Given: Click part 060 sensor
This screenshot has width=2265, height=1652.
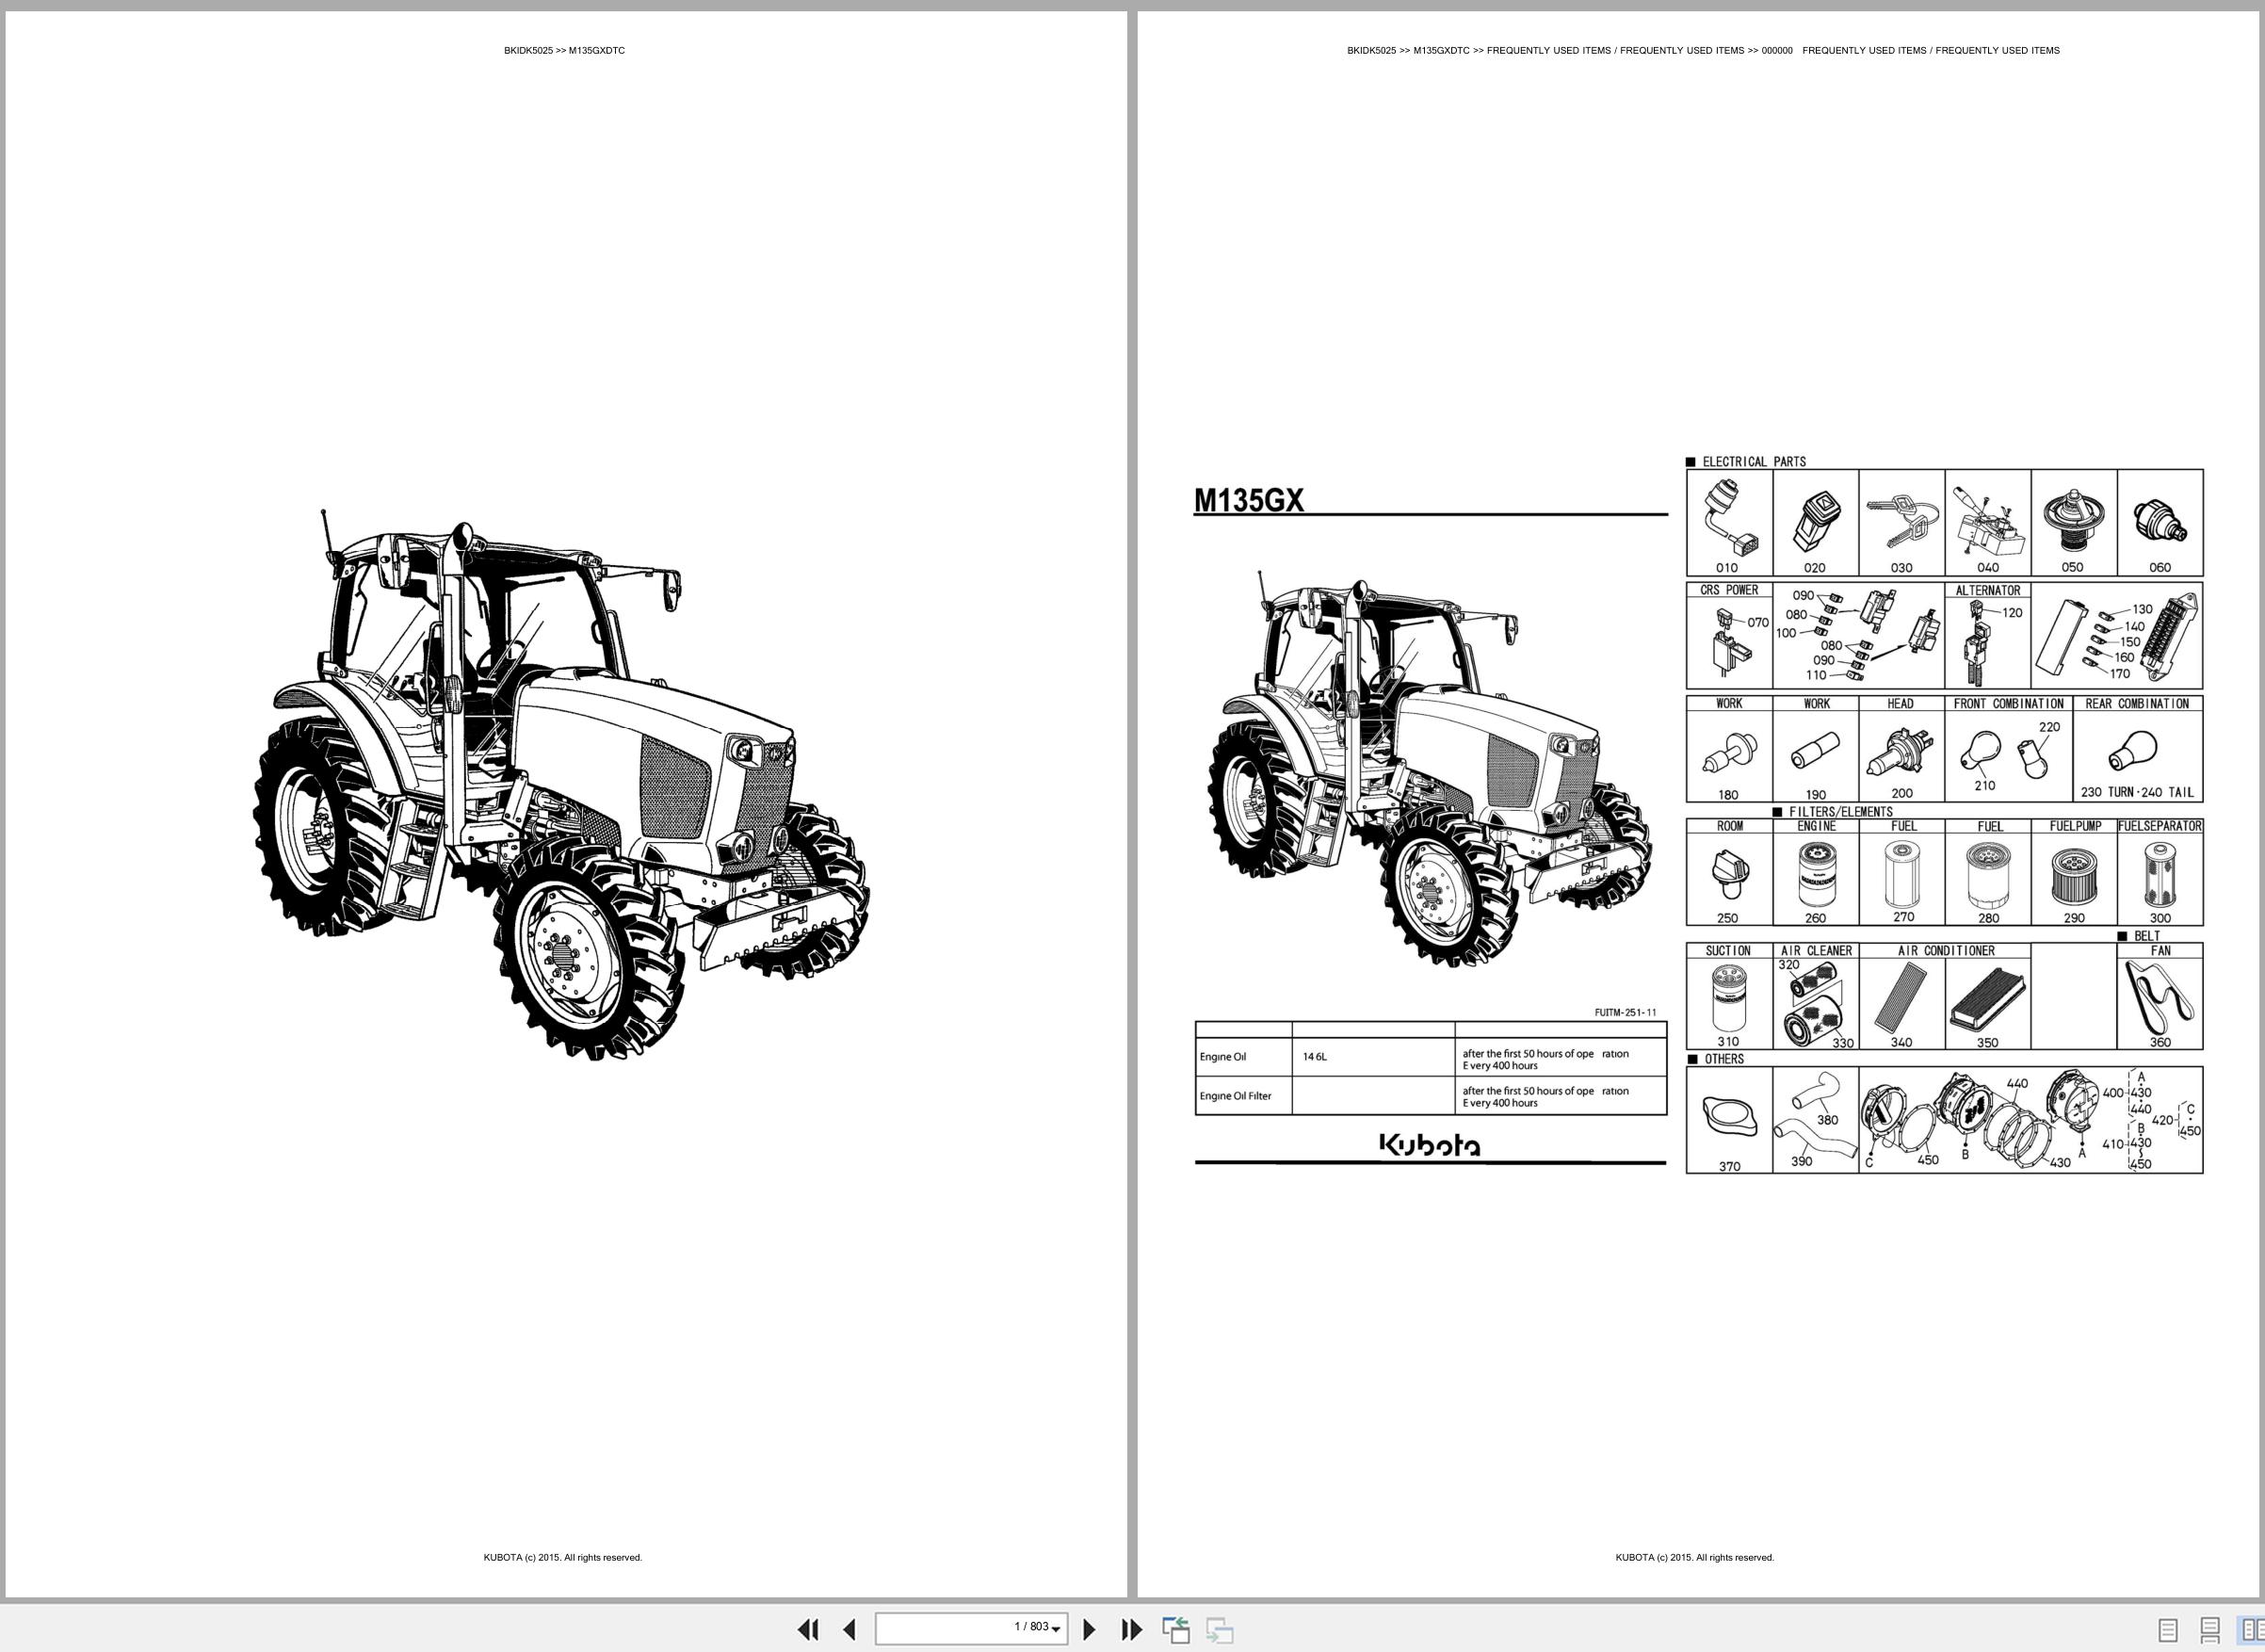Looking at the screenshot, I should tap(2160, 522).
